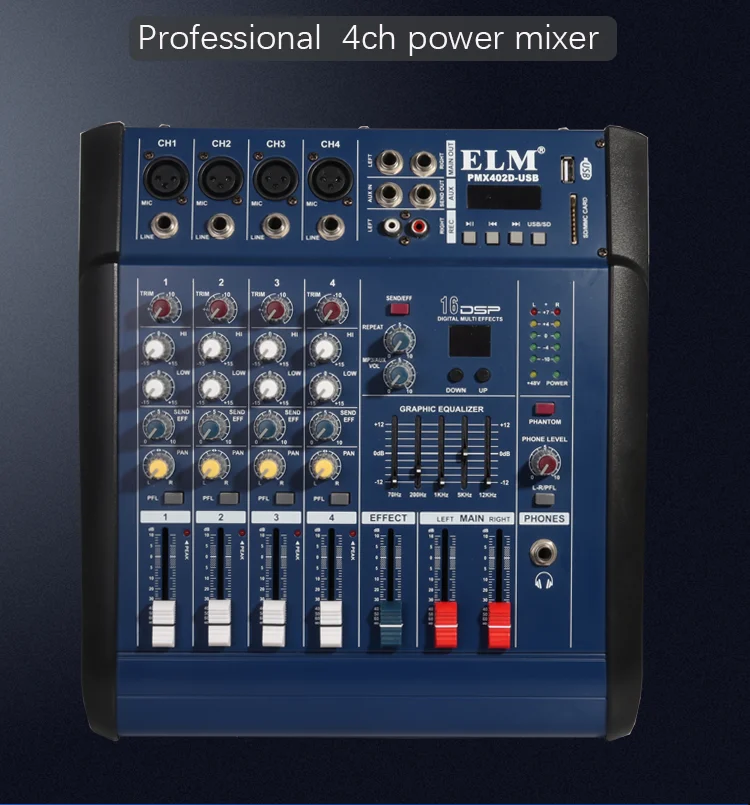Click the CH1 XLR mic input
The width and height of the screenshot is (750, 805).
click(165, 178)
